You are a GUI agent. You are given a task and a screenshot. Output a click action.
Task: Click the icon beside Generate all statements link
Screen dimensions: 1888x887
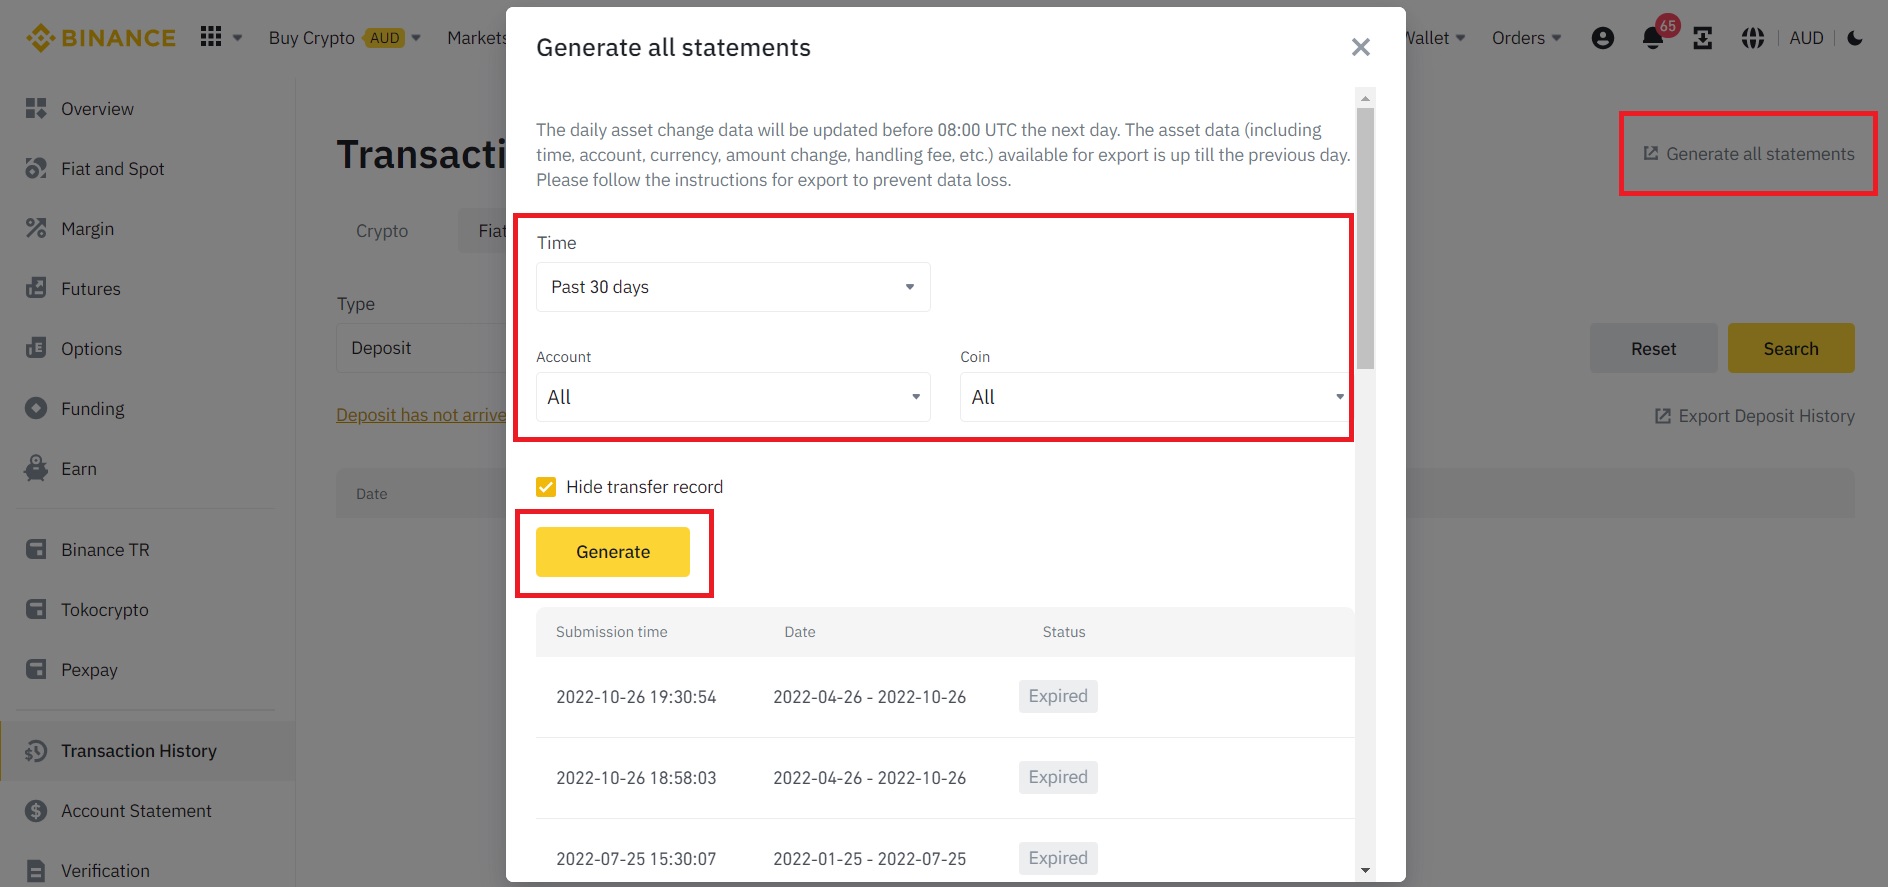click(x=1651, y=153)
